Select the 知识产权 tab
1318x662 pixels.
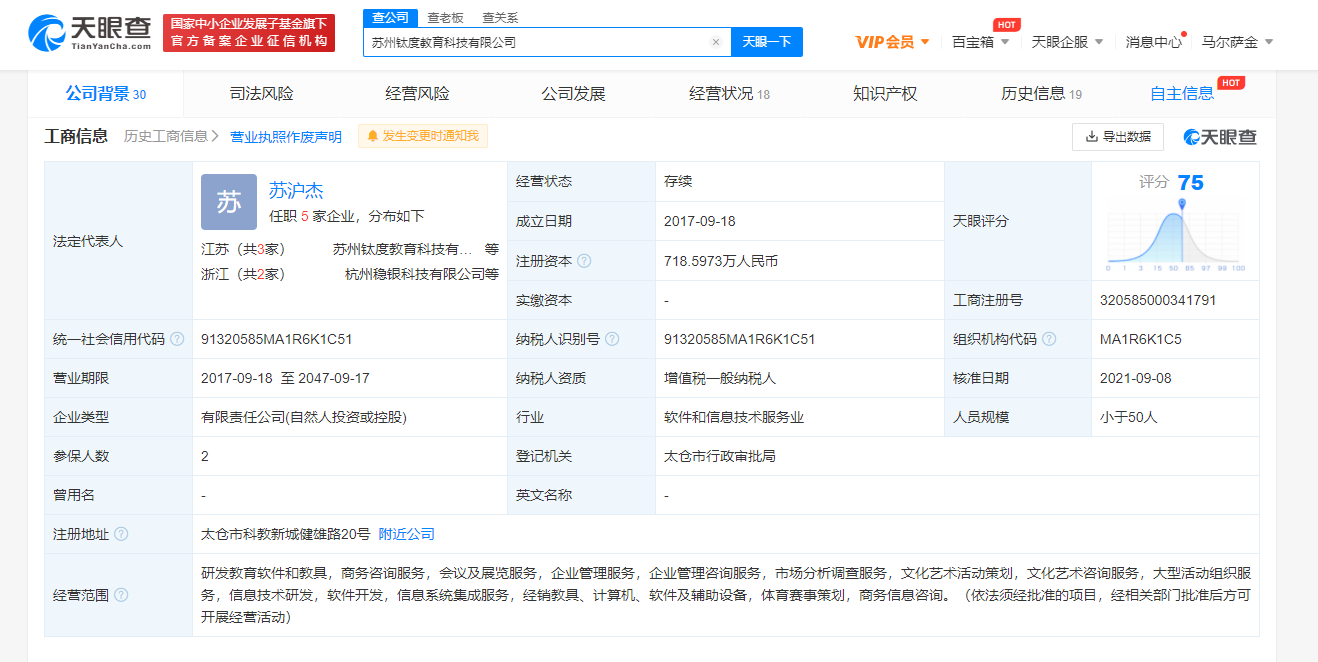[885, 94]
